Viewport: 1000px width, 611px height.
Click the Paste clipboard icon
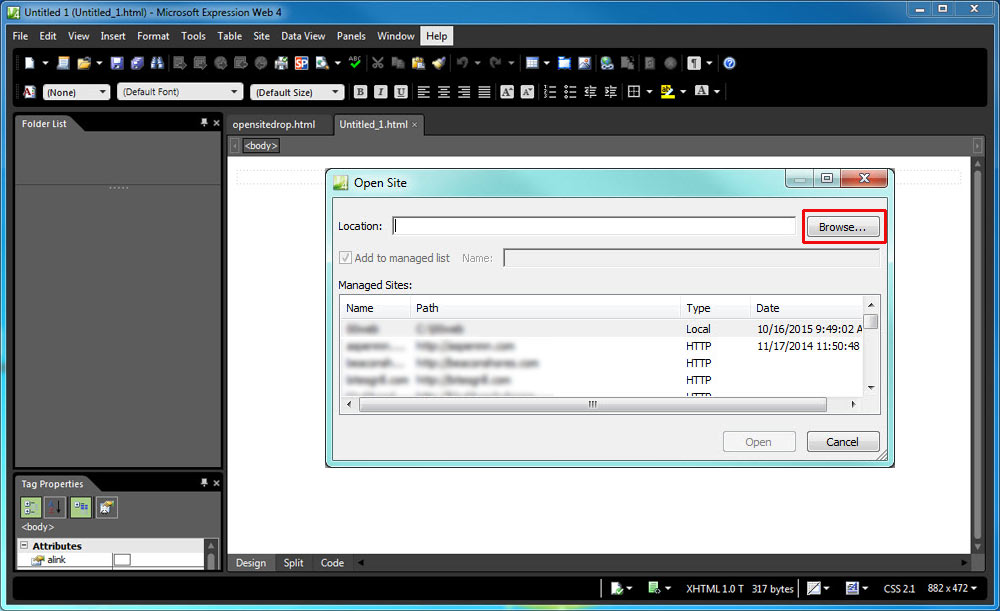[x=418, y=63]
